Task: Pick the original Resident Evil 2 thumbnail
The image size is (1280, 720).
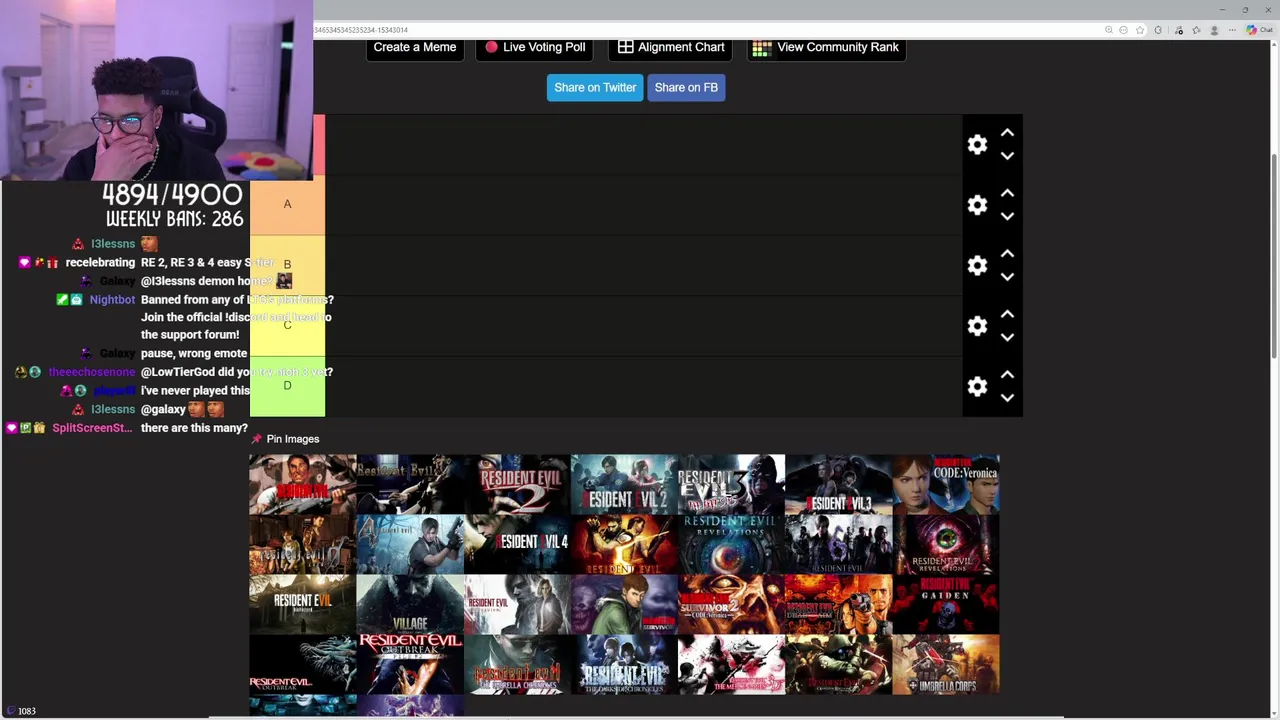Action: point(517,485)
